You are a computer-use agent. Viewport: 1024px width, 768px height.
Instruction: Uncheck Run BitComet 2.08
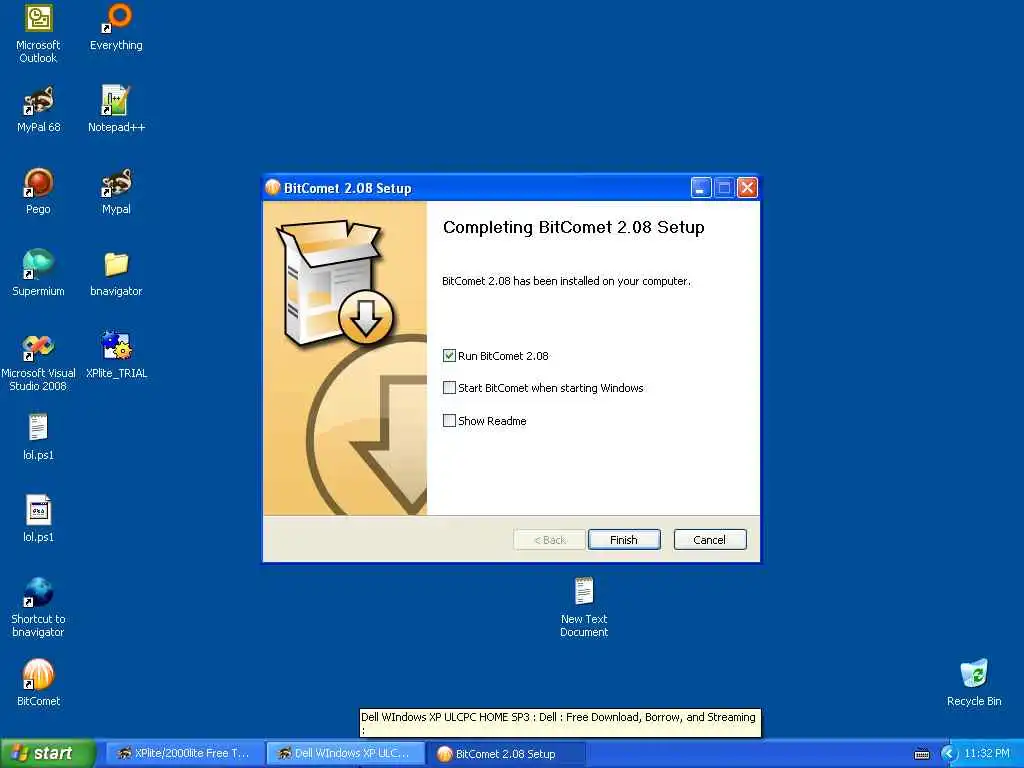click(449, 356)
